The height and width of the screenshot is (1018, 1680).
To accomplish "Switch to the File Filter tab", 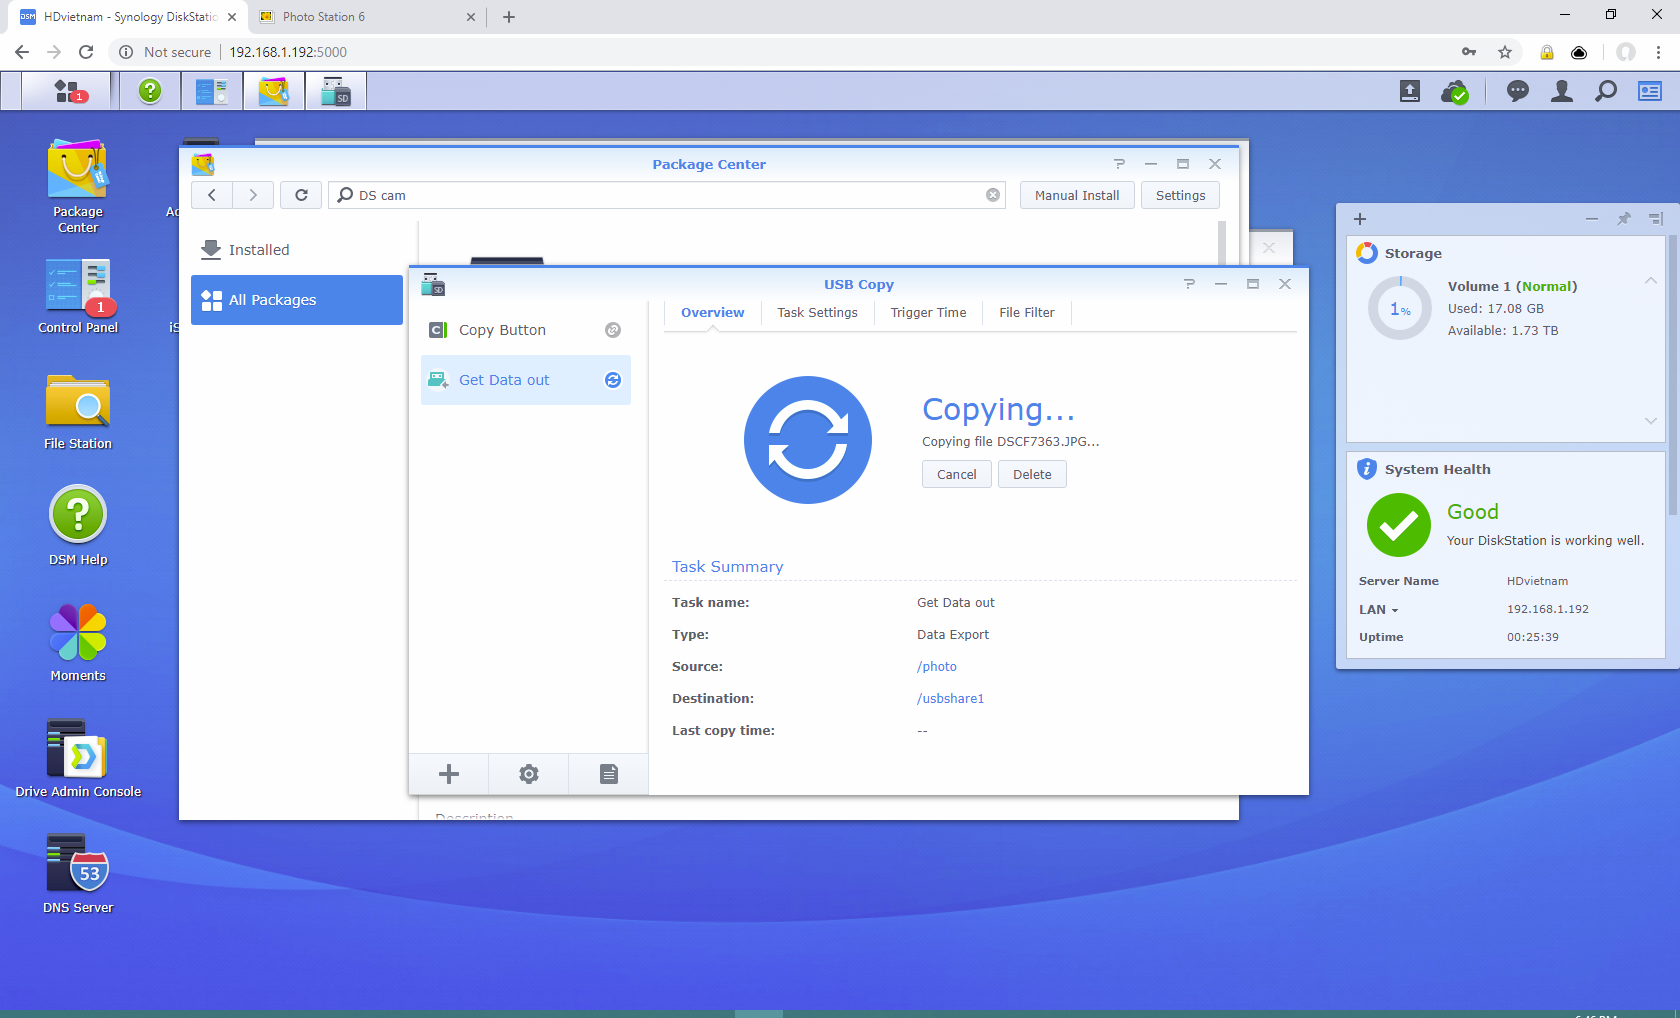I will point(1026,313).
